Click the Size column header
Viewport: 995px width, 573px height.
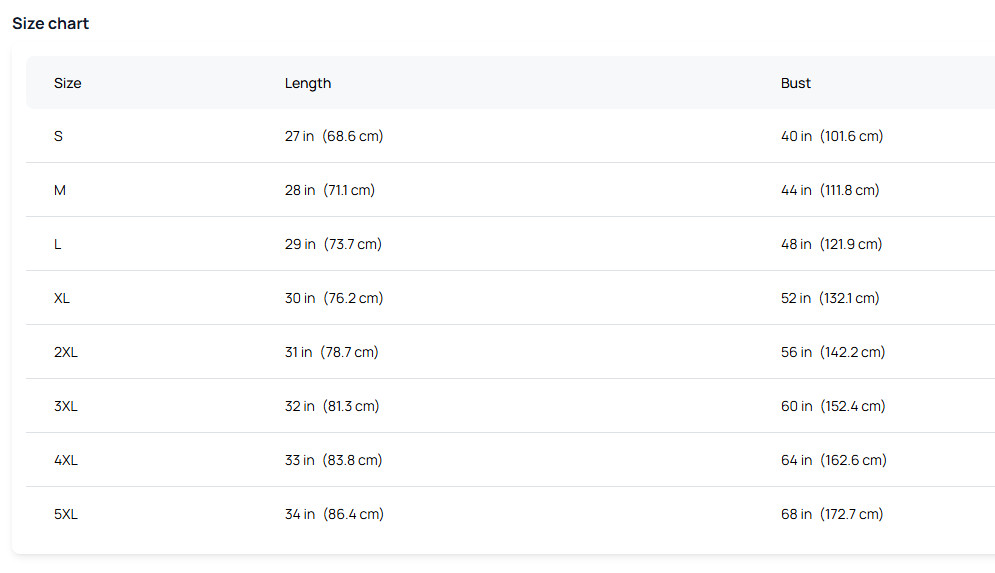(x=68, y=83)
